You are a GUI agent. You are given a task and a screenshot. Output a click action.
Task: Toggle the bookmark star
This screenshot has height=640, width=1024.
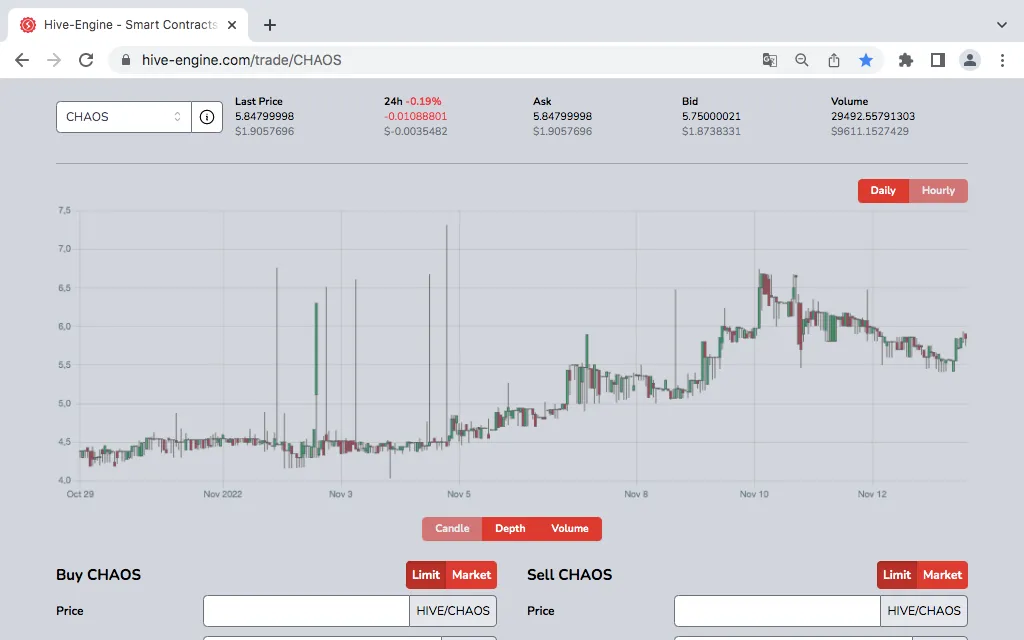click(x=866, y=60)
